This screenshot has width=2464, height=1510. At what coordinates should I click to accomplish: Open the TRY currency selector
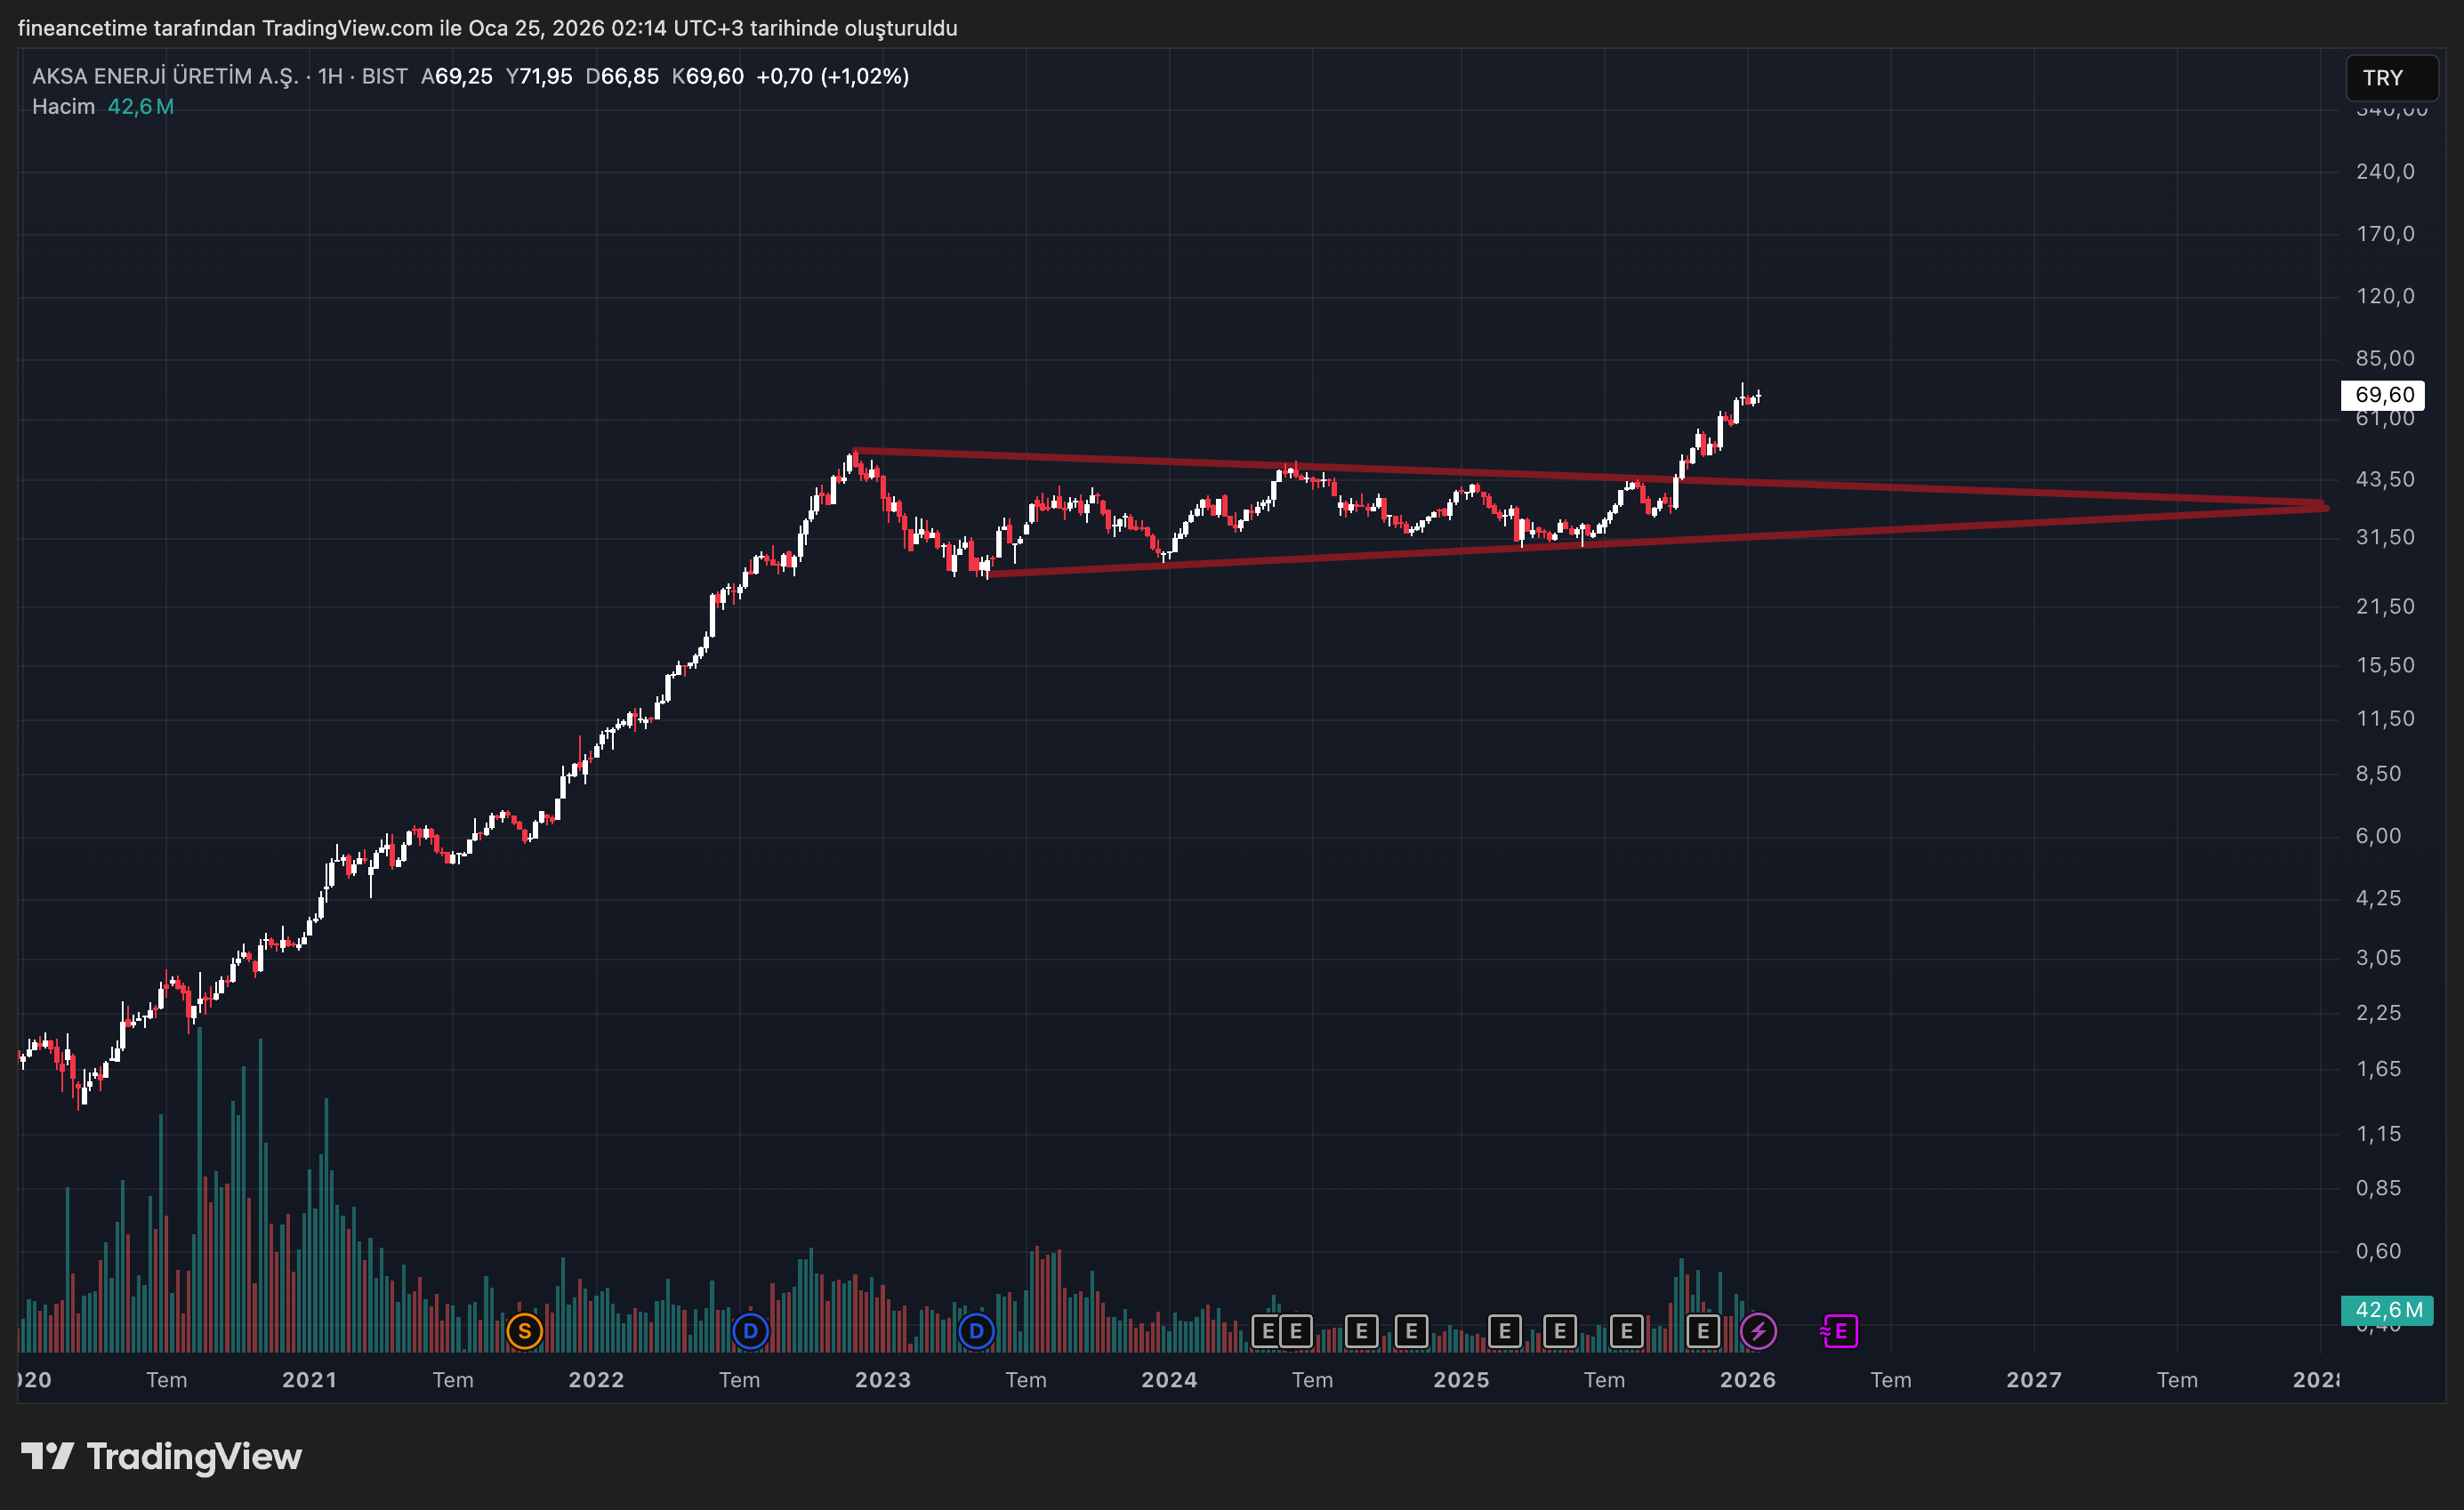point(2390,77)
